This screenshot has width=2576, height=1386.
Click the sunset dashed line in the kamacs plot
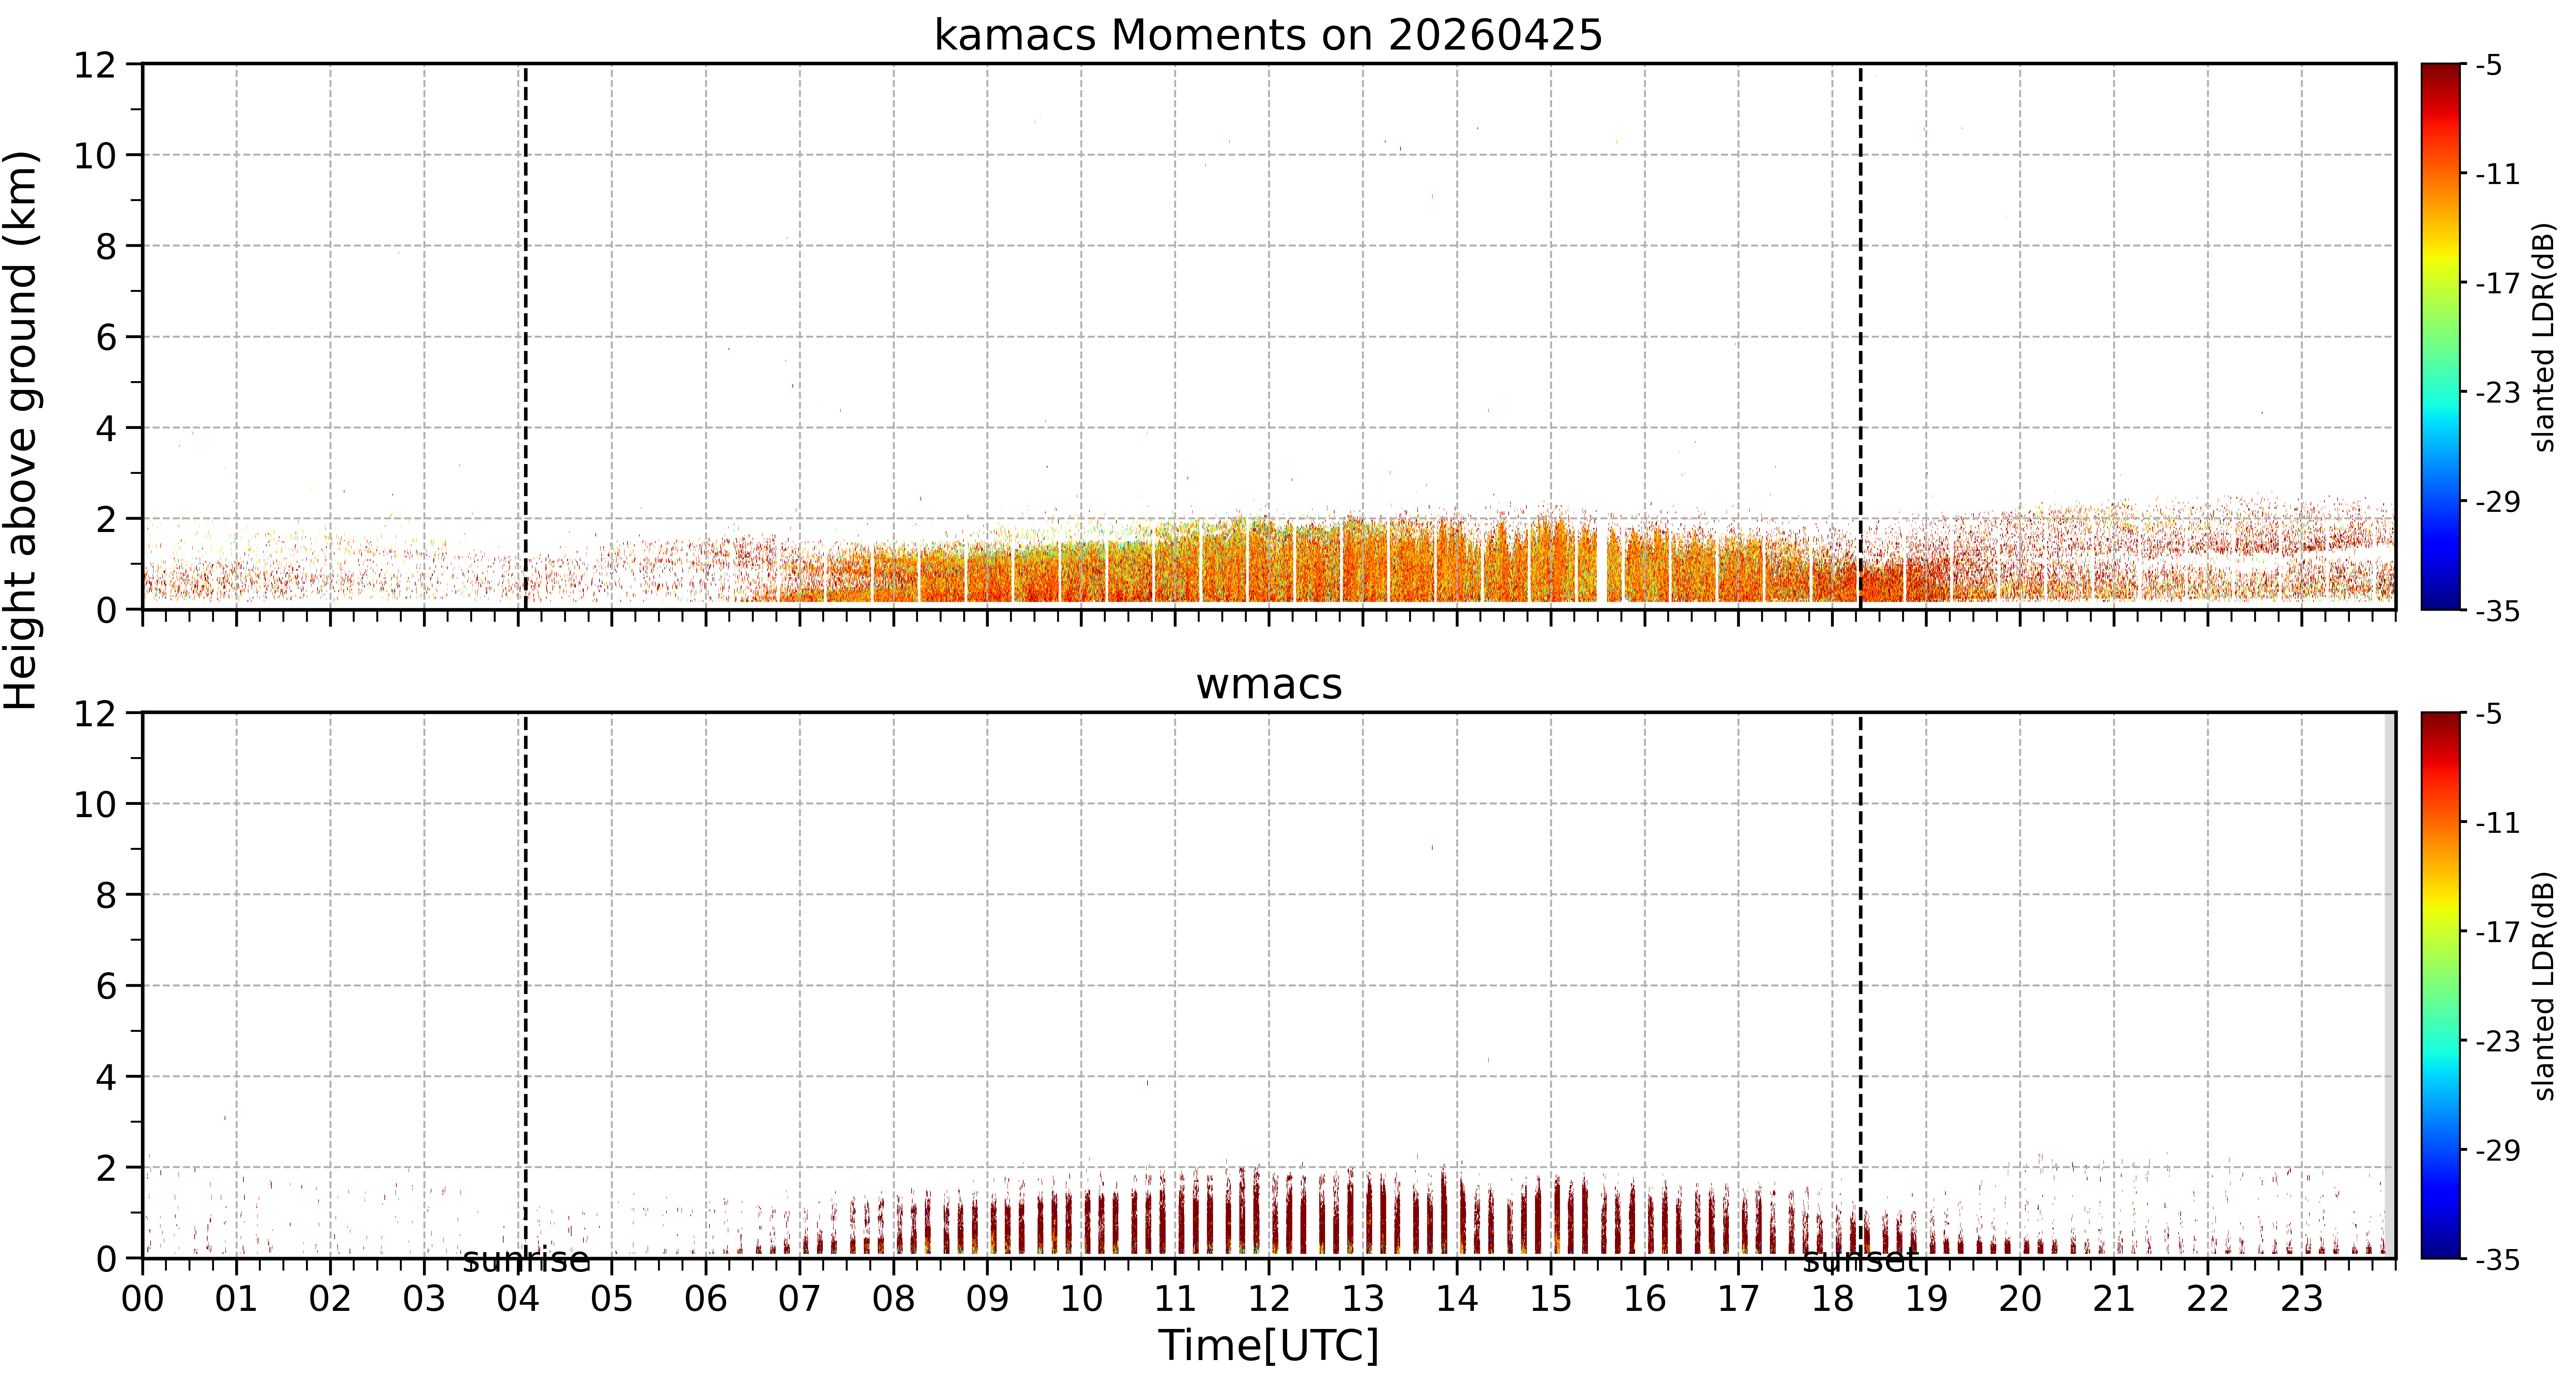tap(1861, 337)
